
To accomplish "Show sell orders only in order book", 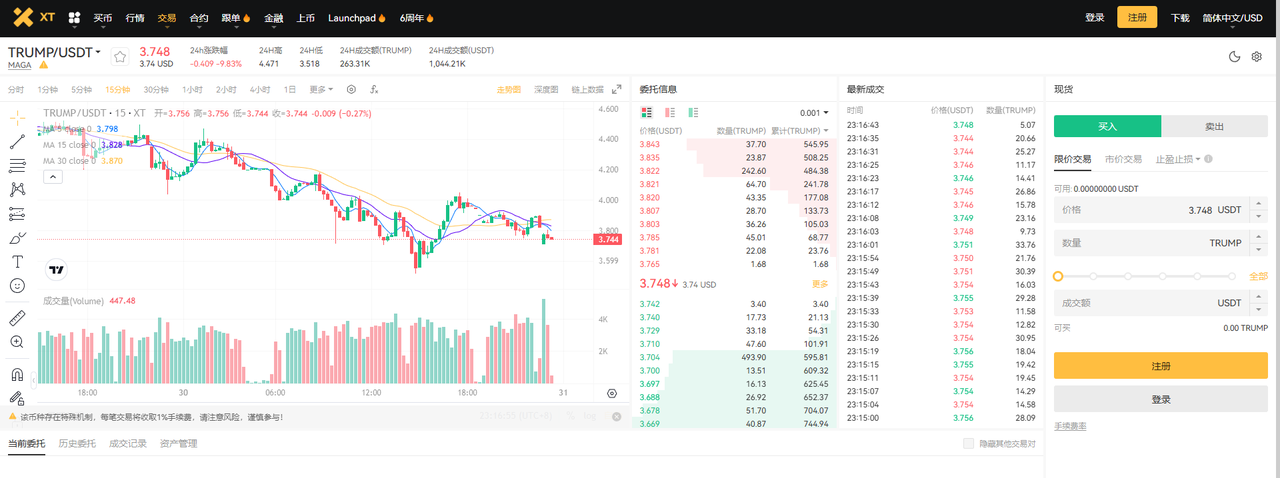I will point(670,112).
